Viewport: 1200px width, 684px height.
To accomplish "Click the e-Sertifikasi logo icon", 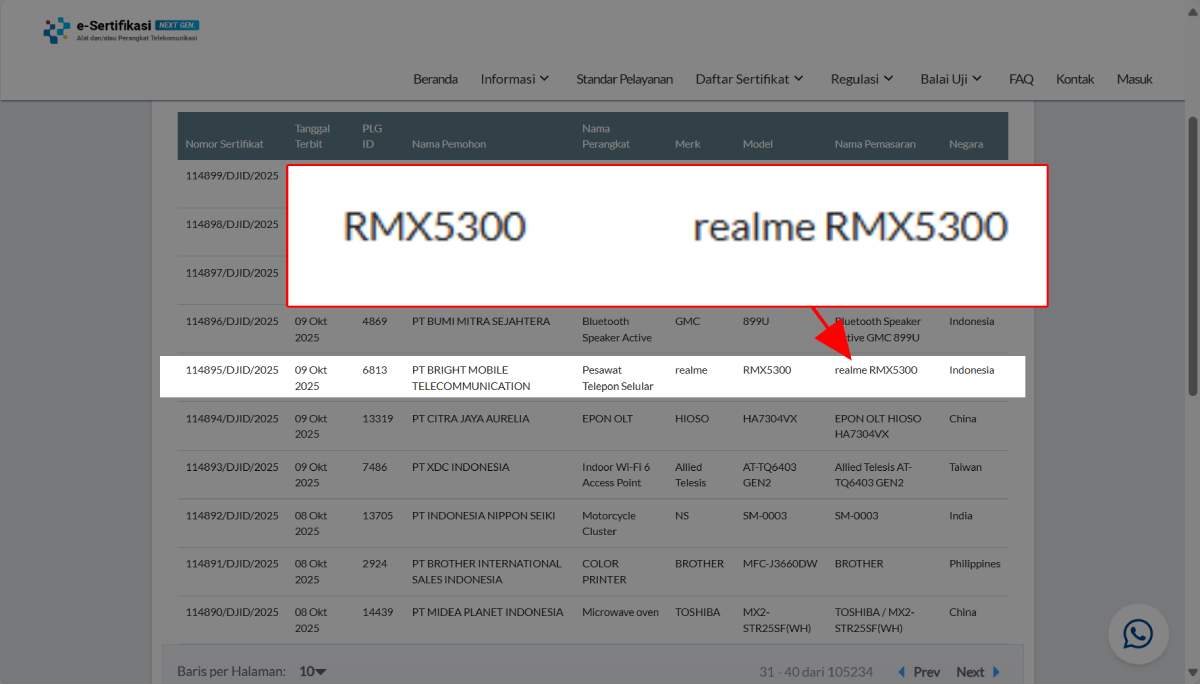I will tap(56, 31).
